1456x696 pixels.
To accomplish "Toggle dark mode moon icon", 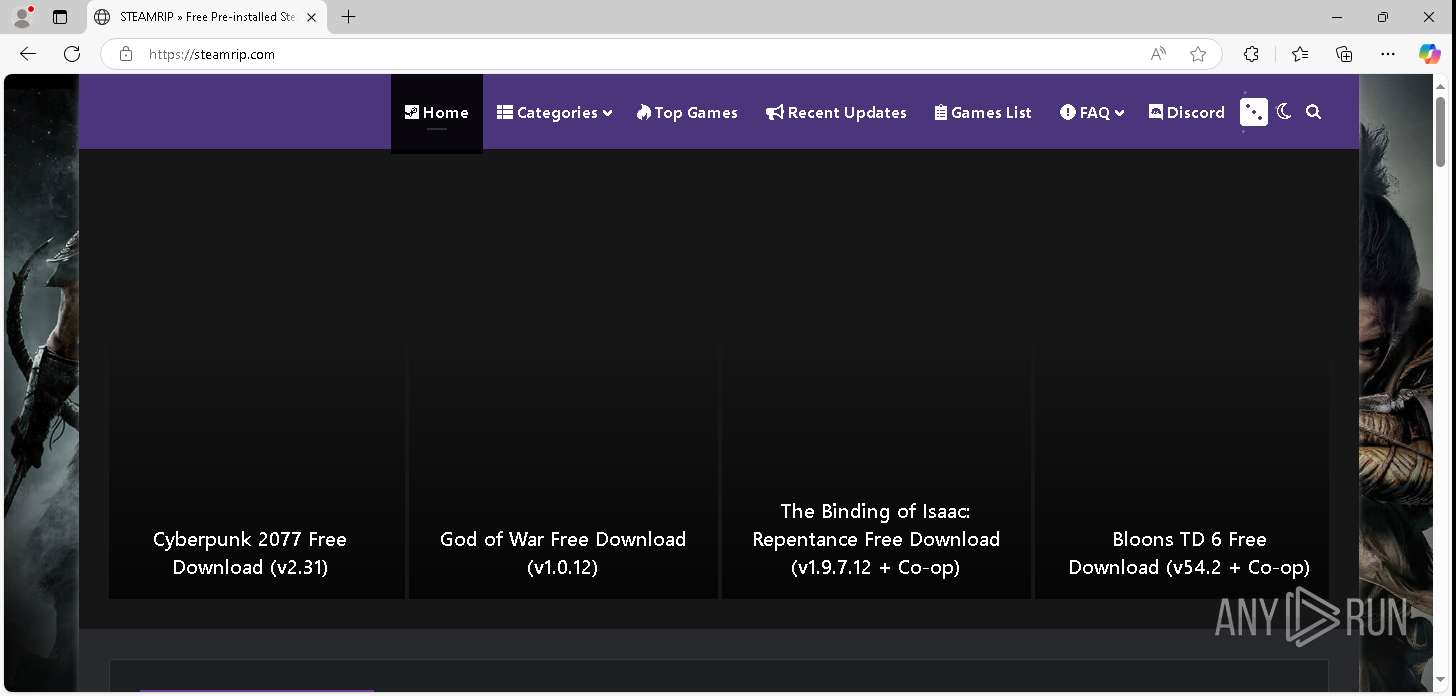I will 1284,112.
